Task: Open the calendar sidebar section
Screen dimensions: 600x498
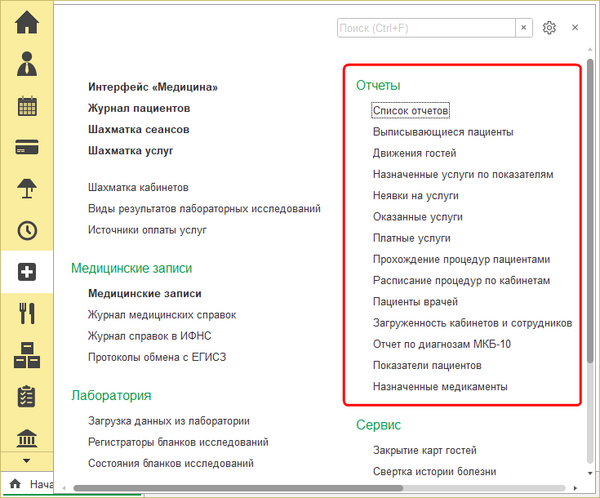Action: tap(27, 106)
